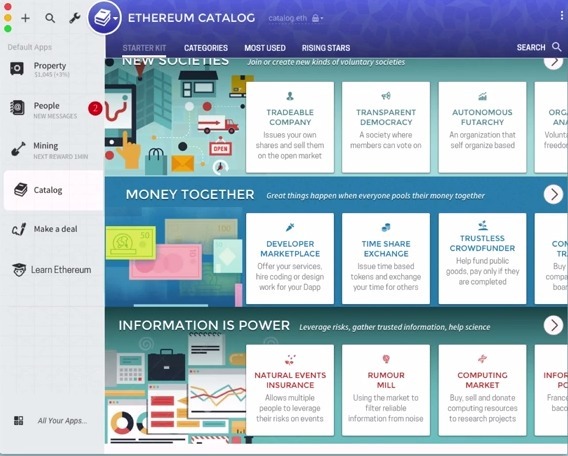Image resolution: width=568 pixels, height=456 pixels.
Task: Select the Catalog sidebar item
Action: pyautogui.click(x=54, y=190)
